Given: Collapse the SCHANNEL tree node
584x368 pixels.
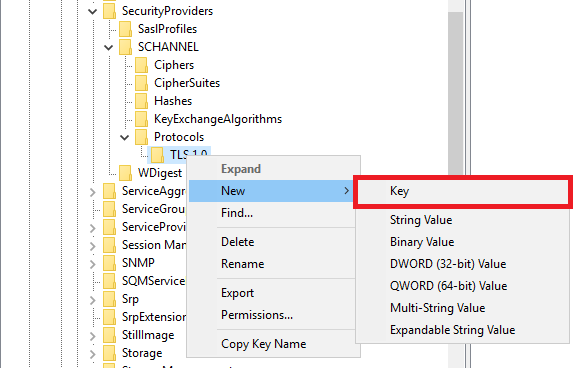Looking at the screenshot, I should point(108,48).
